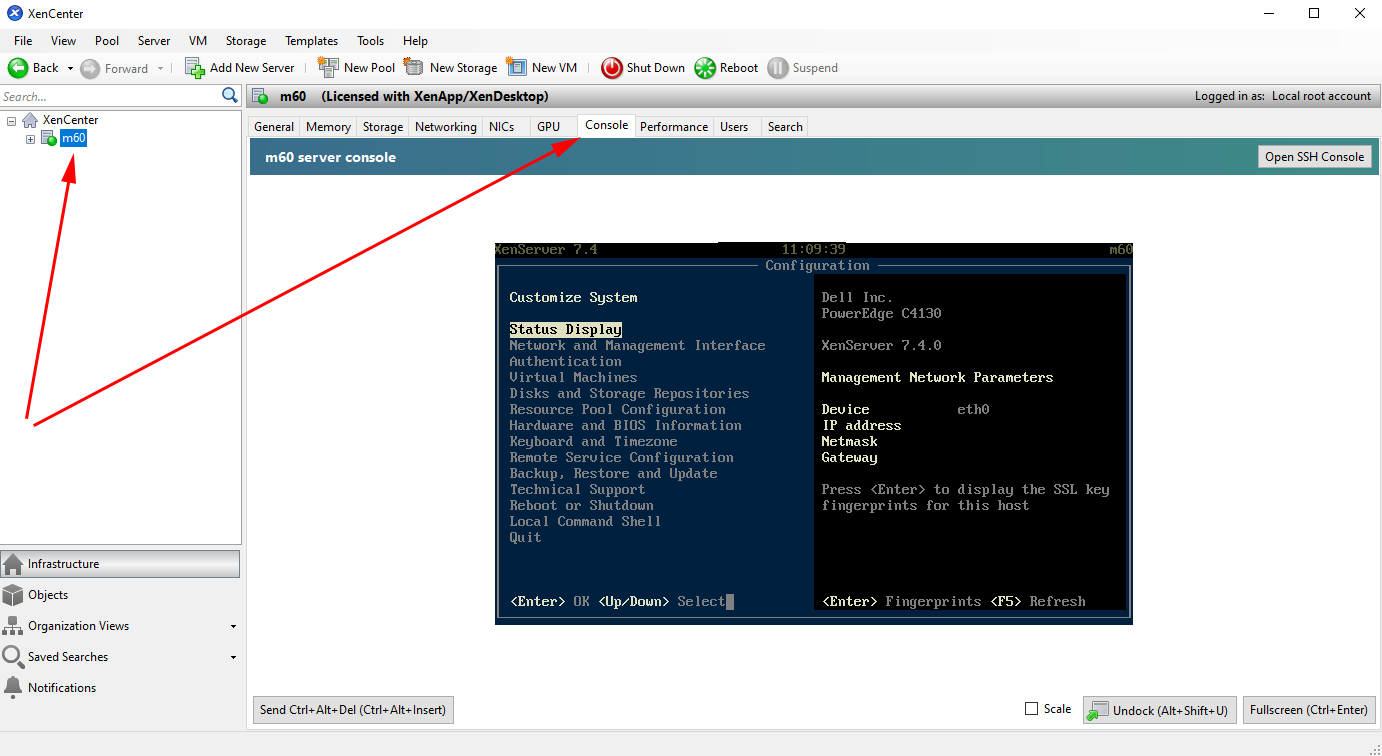Click the XenCenter app icon in title bar
Screen dimensions: 1382x756
click(x=15, y=14)
